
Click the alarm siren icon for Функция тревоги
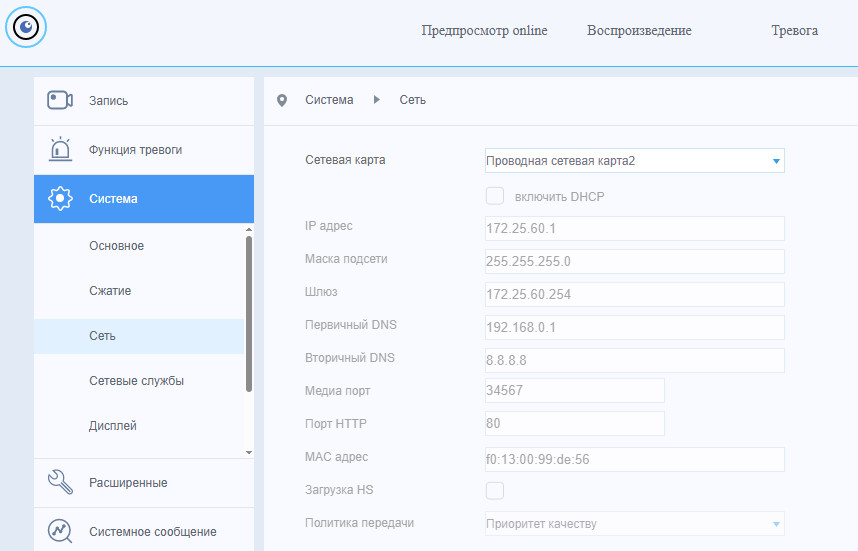(60, 149)
